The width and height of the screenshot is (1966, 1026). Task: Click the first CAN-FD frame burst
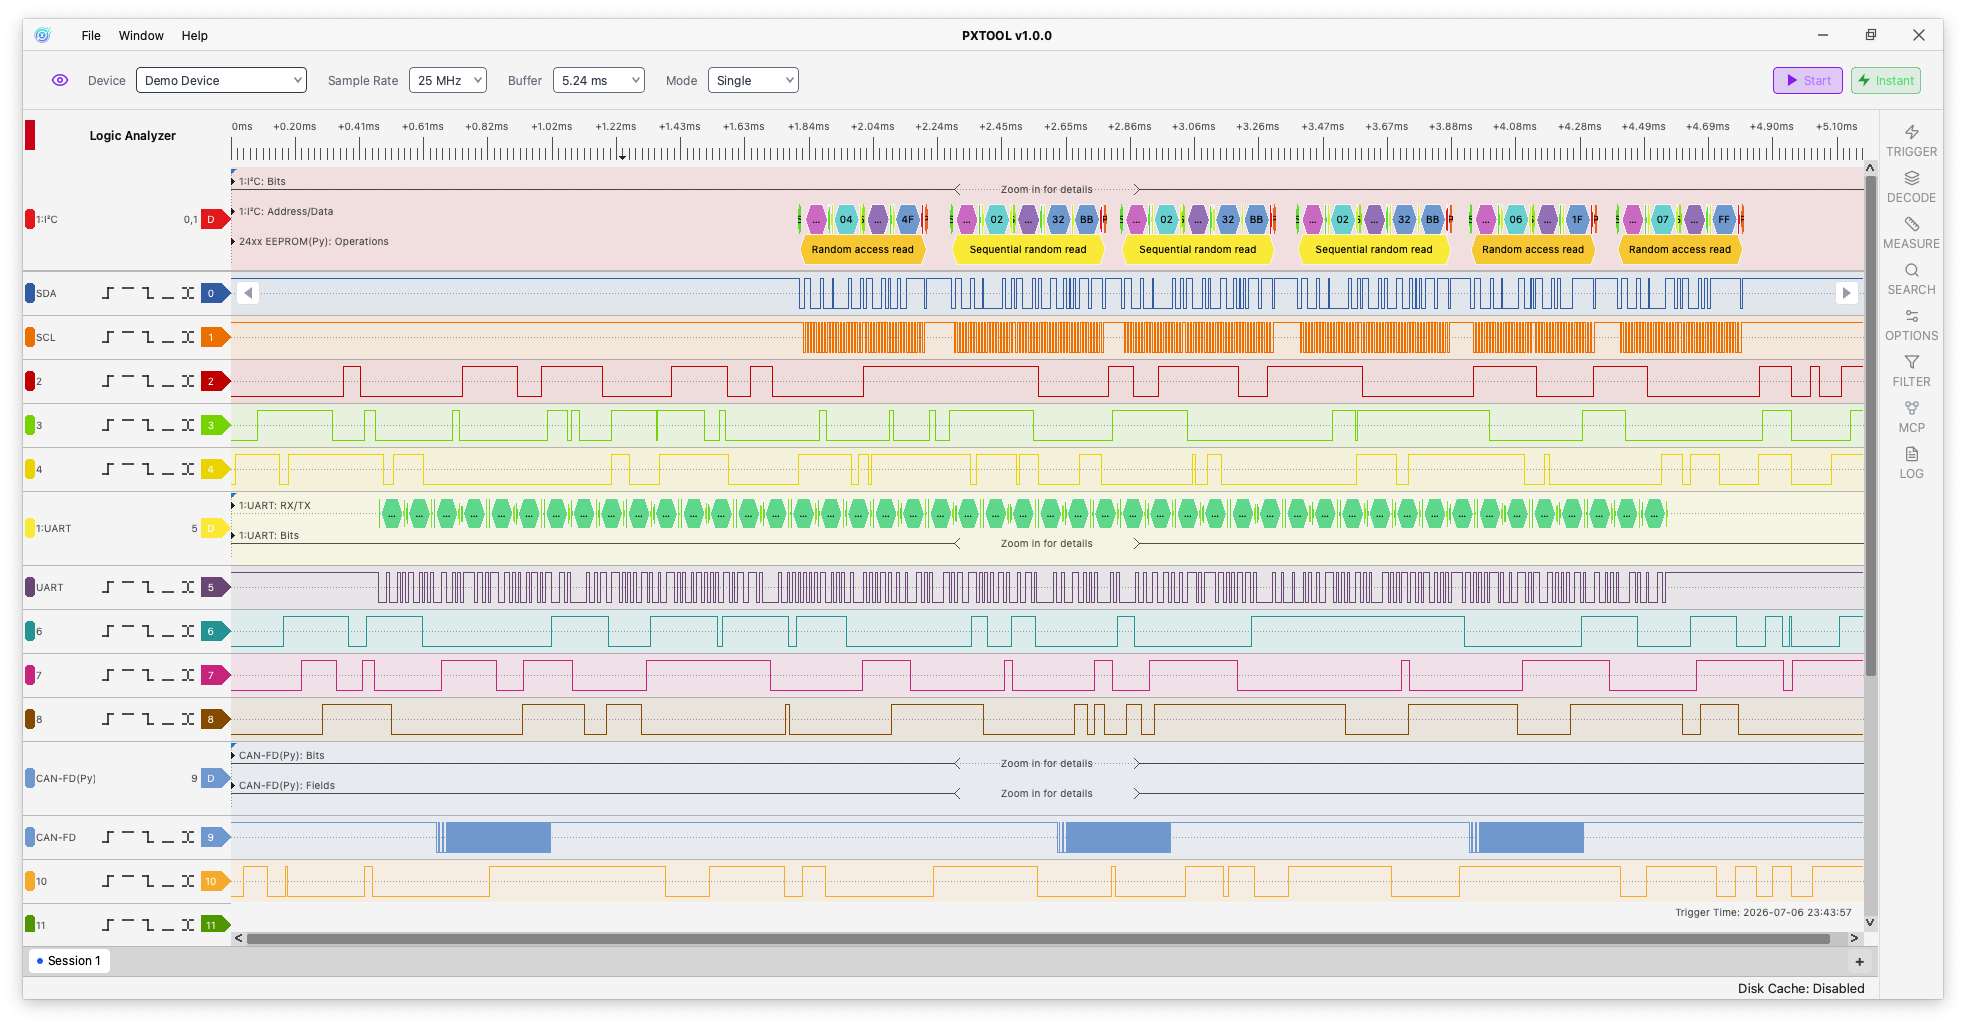pyautogui.click(x=494, y=837)
